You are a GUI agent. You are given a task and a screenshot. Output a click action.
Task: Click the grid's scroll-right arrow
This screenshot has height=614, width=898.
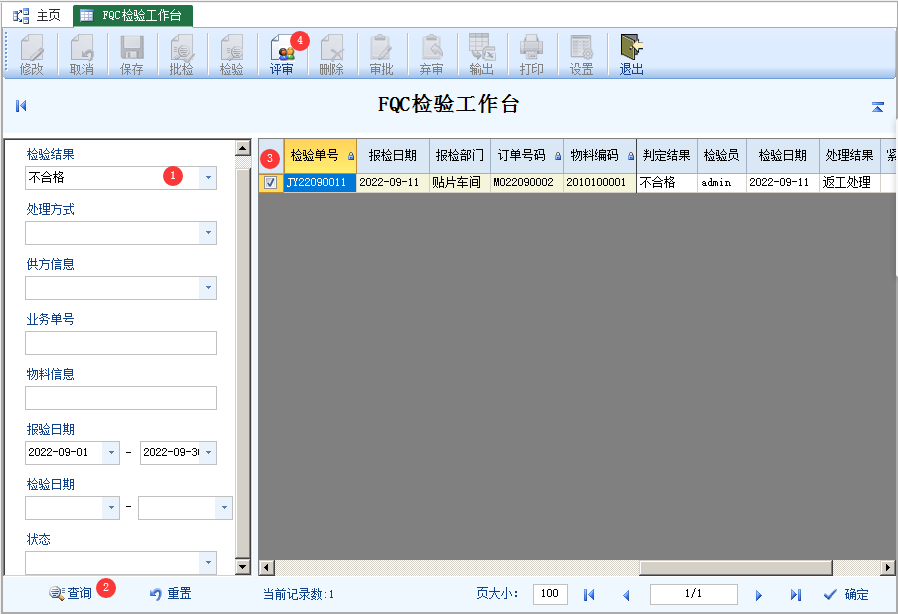(x=888, y=568)
